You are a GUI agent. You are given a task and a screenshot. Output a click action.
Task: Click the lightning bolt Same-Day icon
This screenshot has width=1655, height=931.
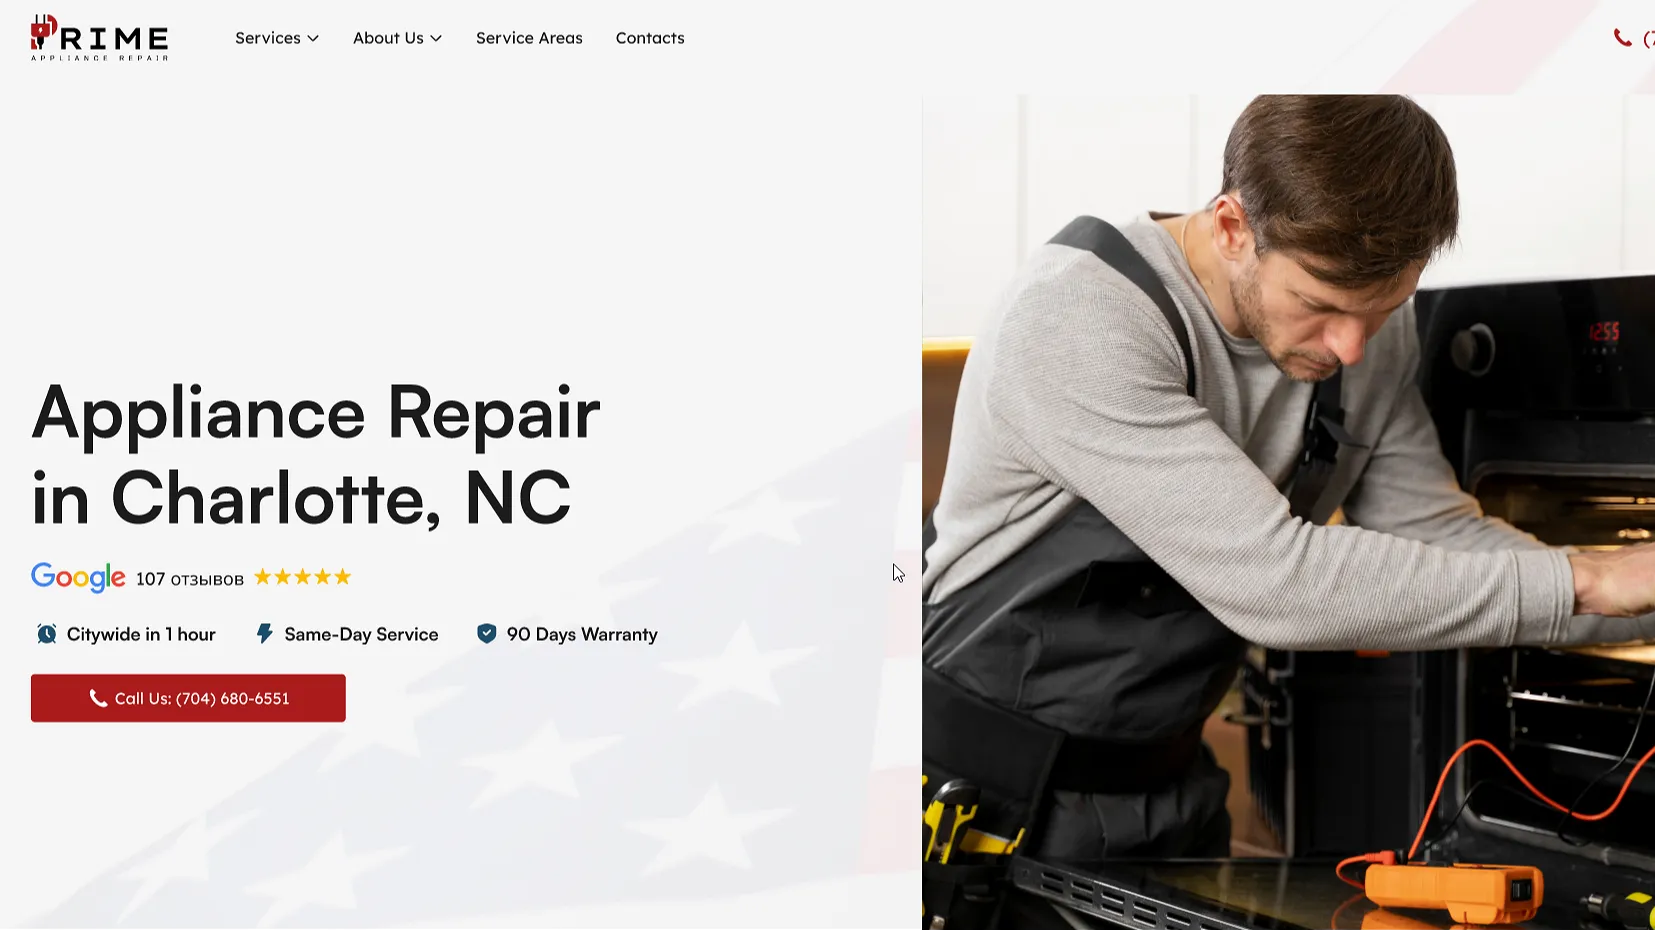point(264,634)
